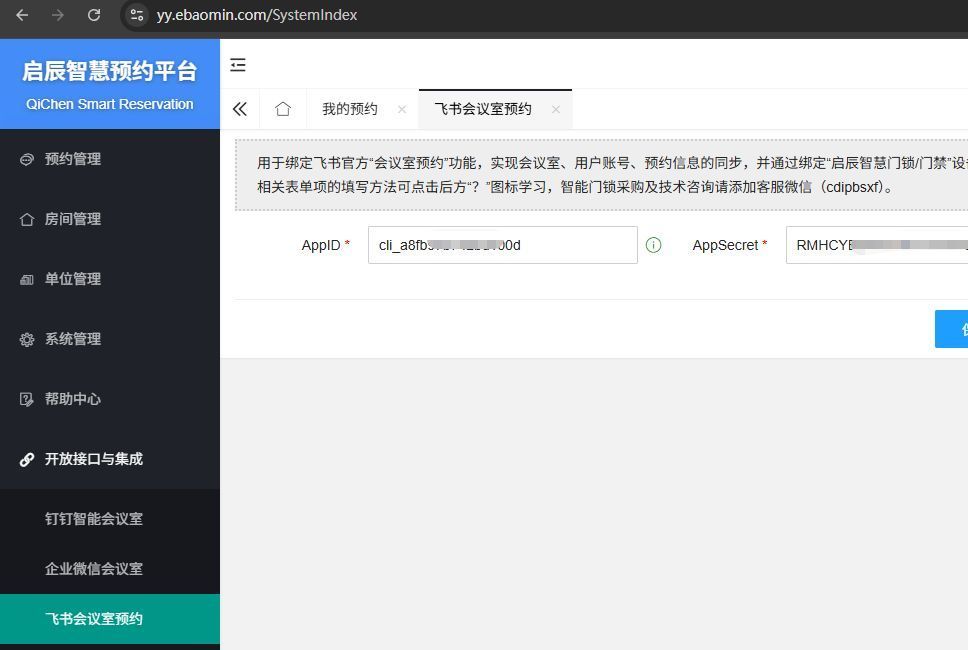Click the green info icon after AppID
This screenshot has height=650, width=968.
click(653, 245)
